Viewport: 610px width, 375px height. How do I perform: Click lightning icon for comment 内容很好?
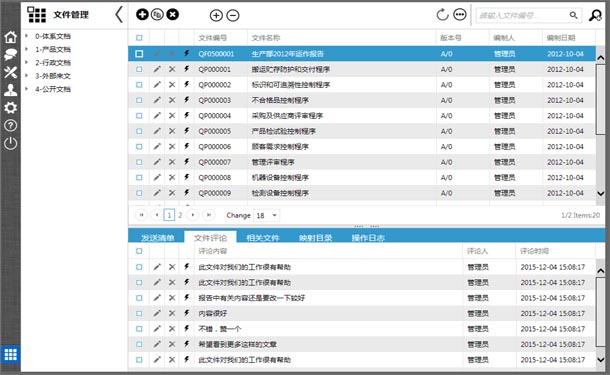coord(187,313)
